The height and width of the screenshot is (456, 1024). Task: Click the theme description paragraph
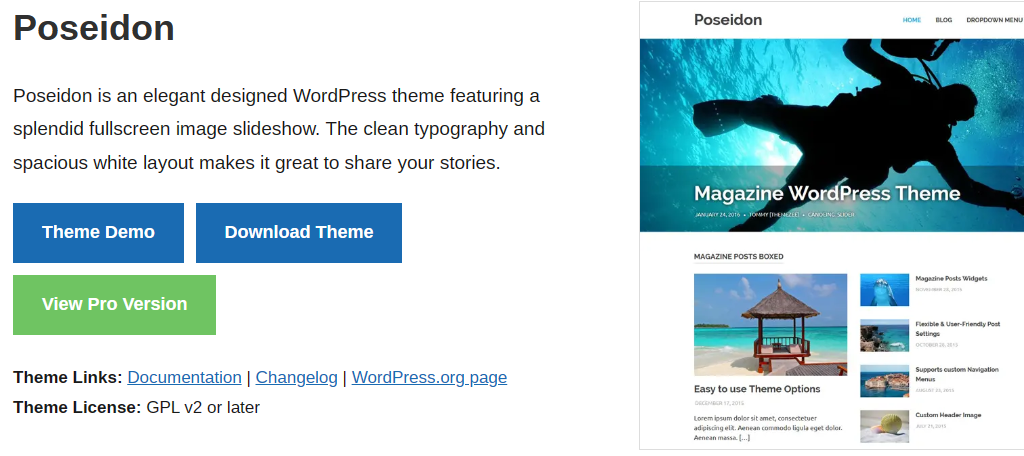click(279, 129)
